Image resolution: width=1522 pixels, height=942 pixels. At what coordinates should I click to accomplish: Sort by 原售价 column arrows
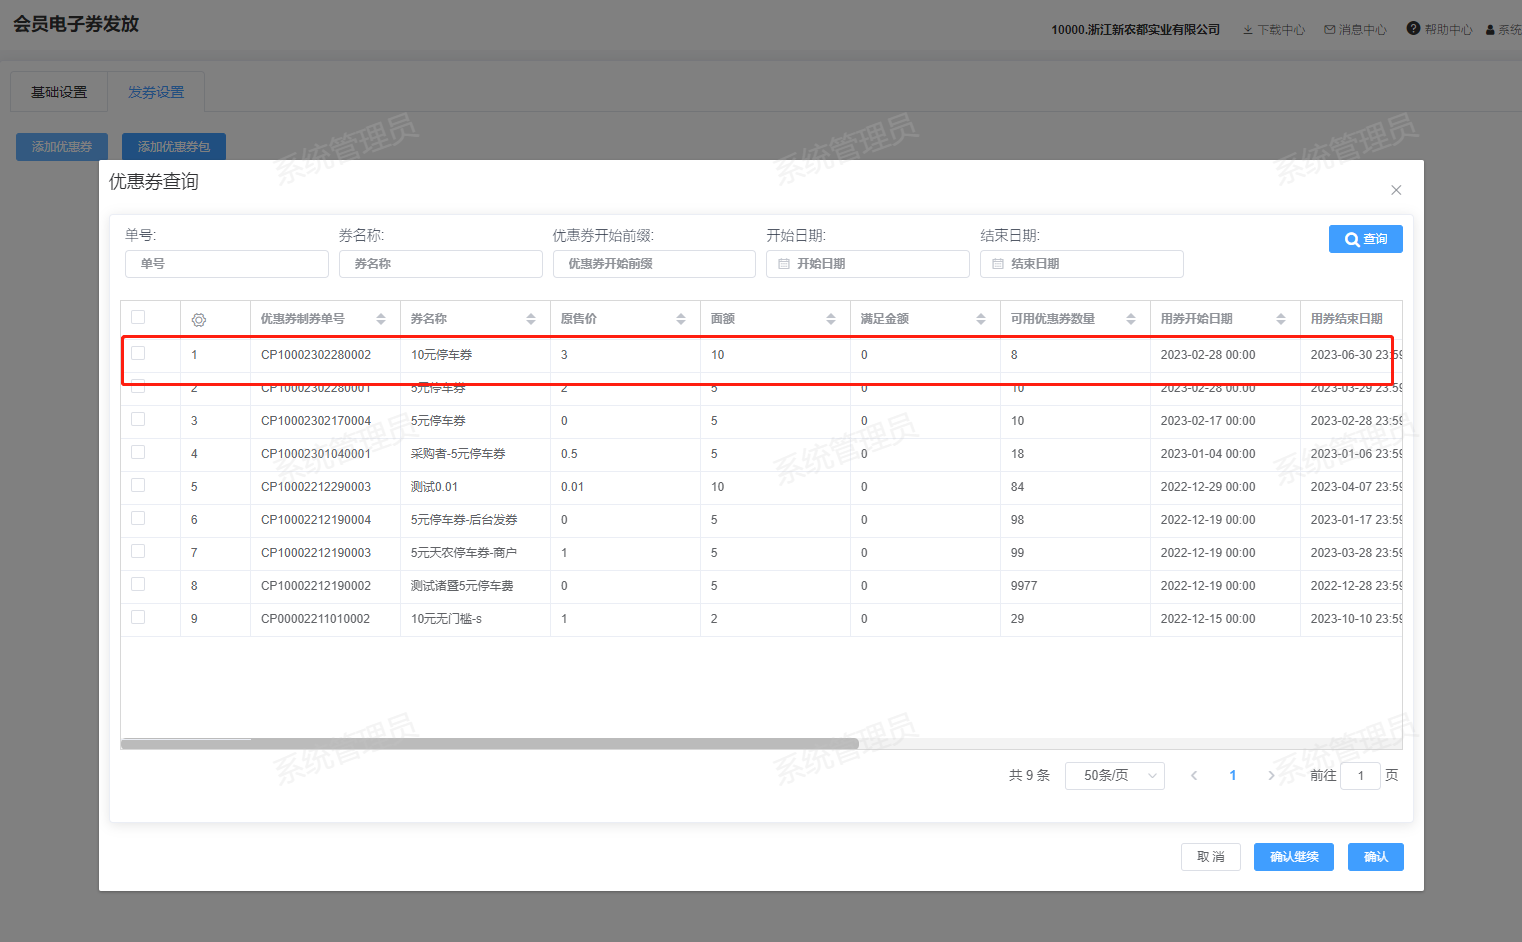click(681, 319)
